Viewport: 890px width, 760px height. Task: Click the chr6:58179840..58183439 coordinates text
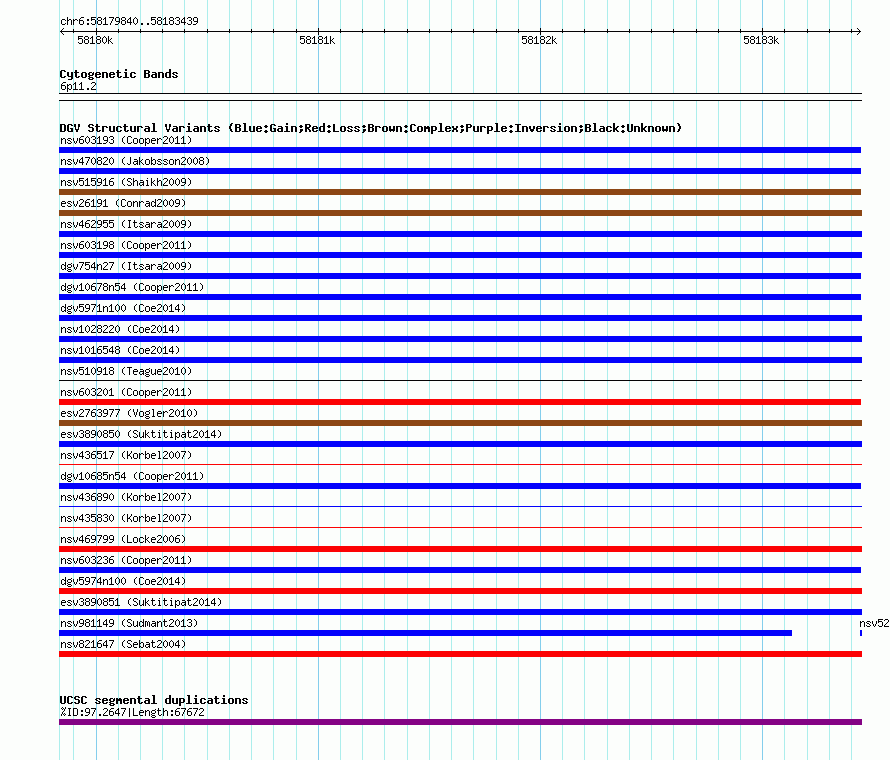coord(129,22)
